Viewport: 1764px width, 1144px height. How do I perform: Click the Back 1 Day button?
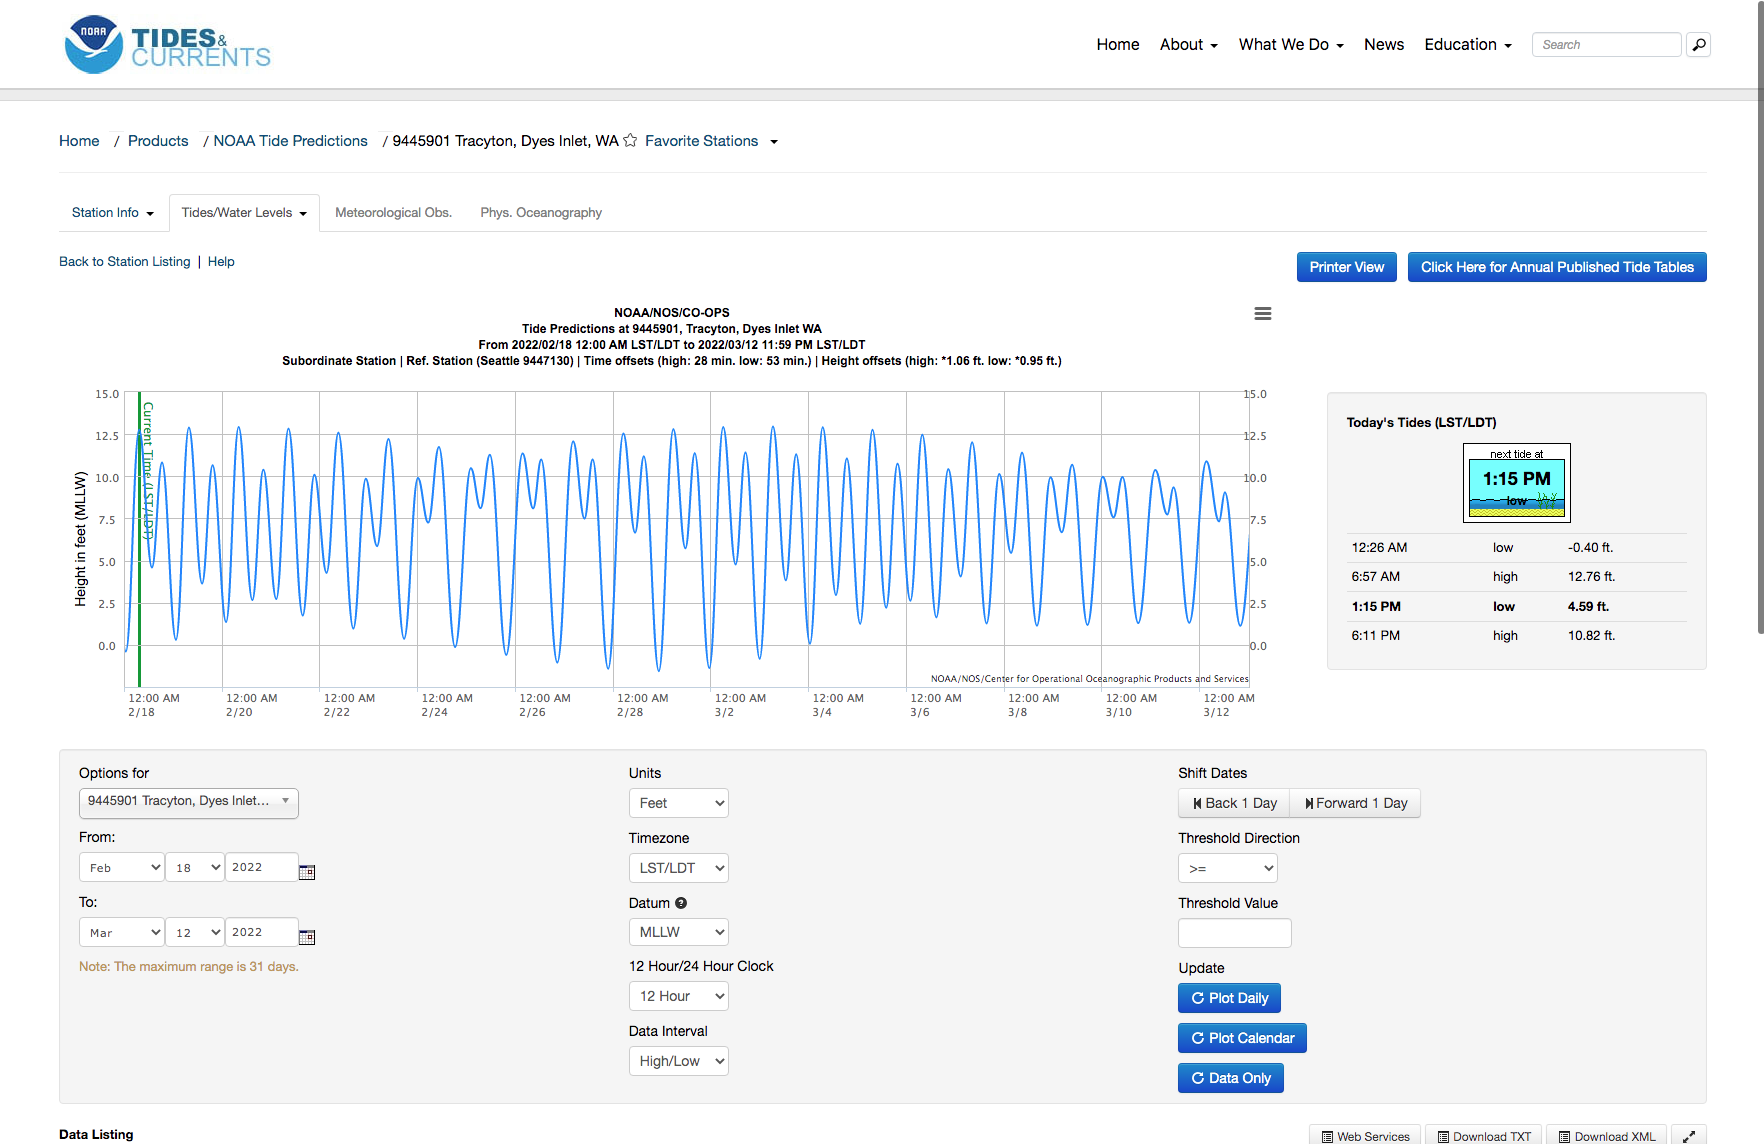(1235, 803)
